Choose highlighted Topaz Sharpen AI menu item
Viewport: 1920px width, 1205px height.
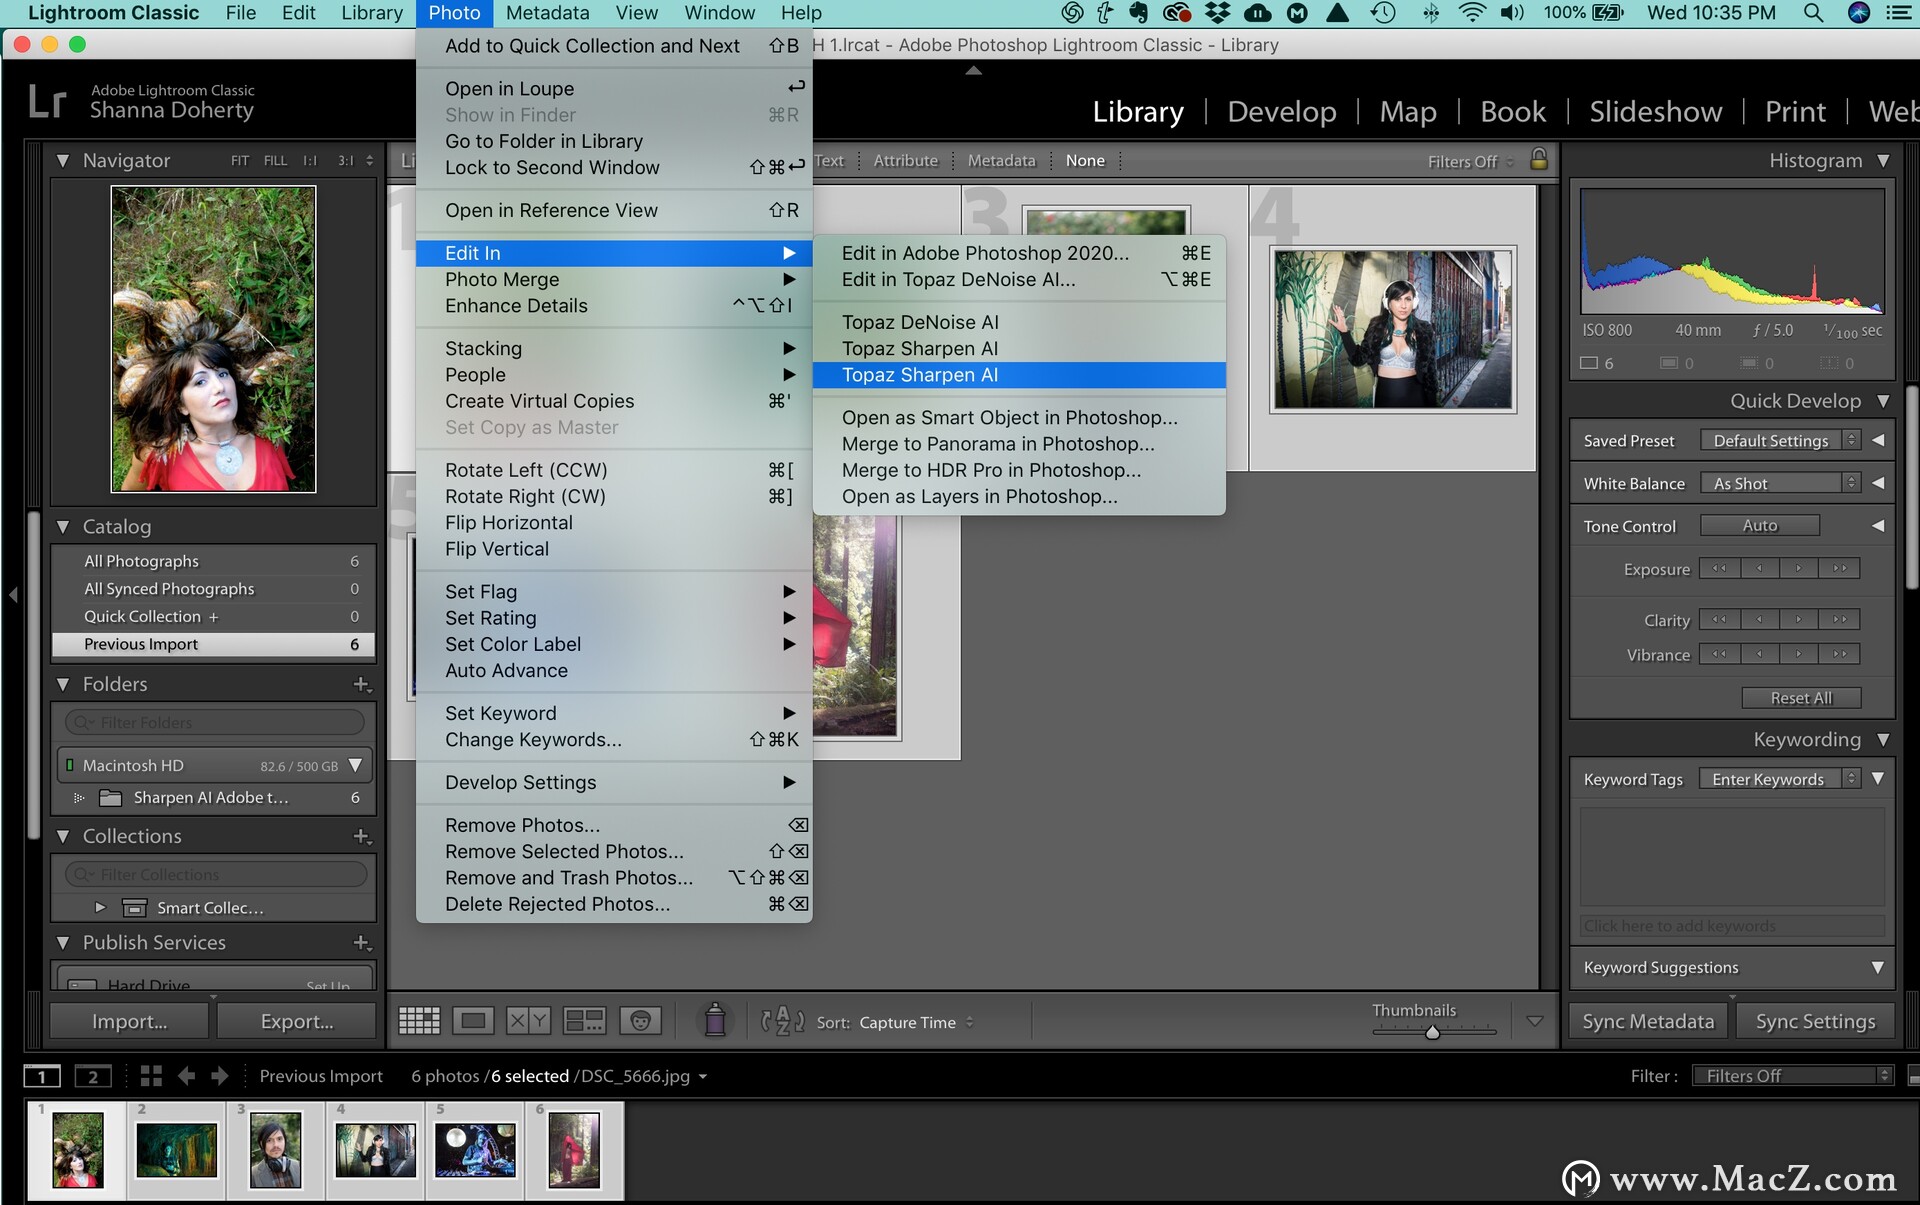pyautogui.click(x=1019, y=375)
